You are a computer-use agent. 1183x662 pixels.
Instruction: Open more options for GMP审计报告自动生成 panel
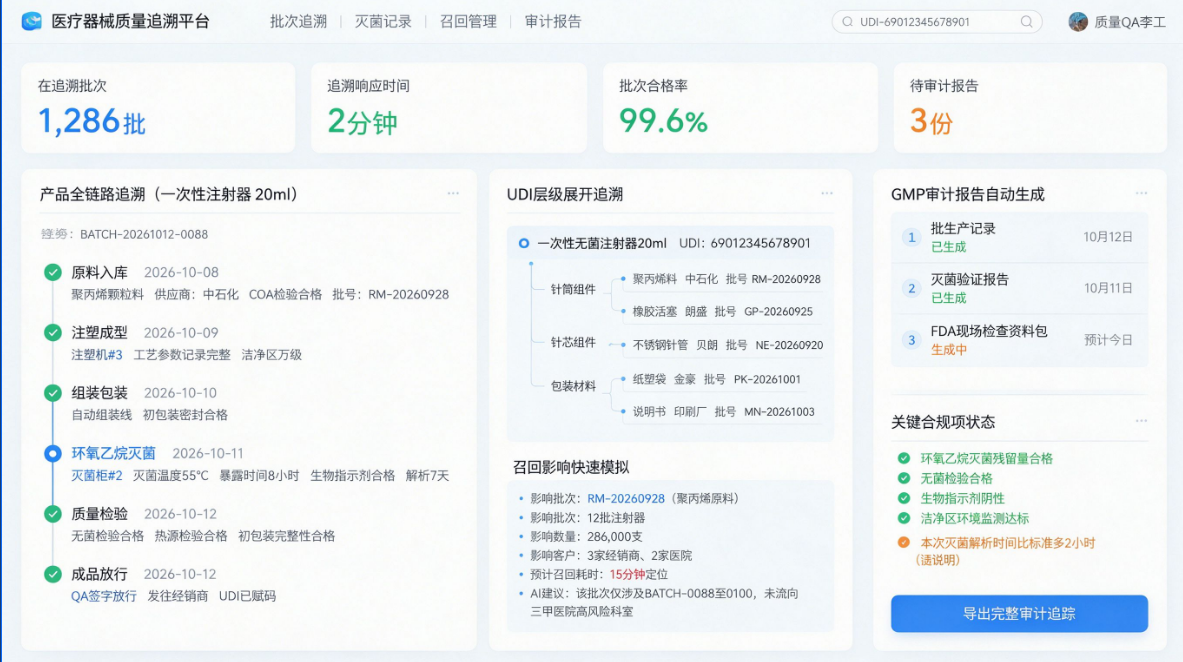point(1141,193)
